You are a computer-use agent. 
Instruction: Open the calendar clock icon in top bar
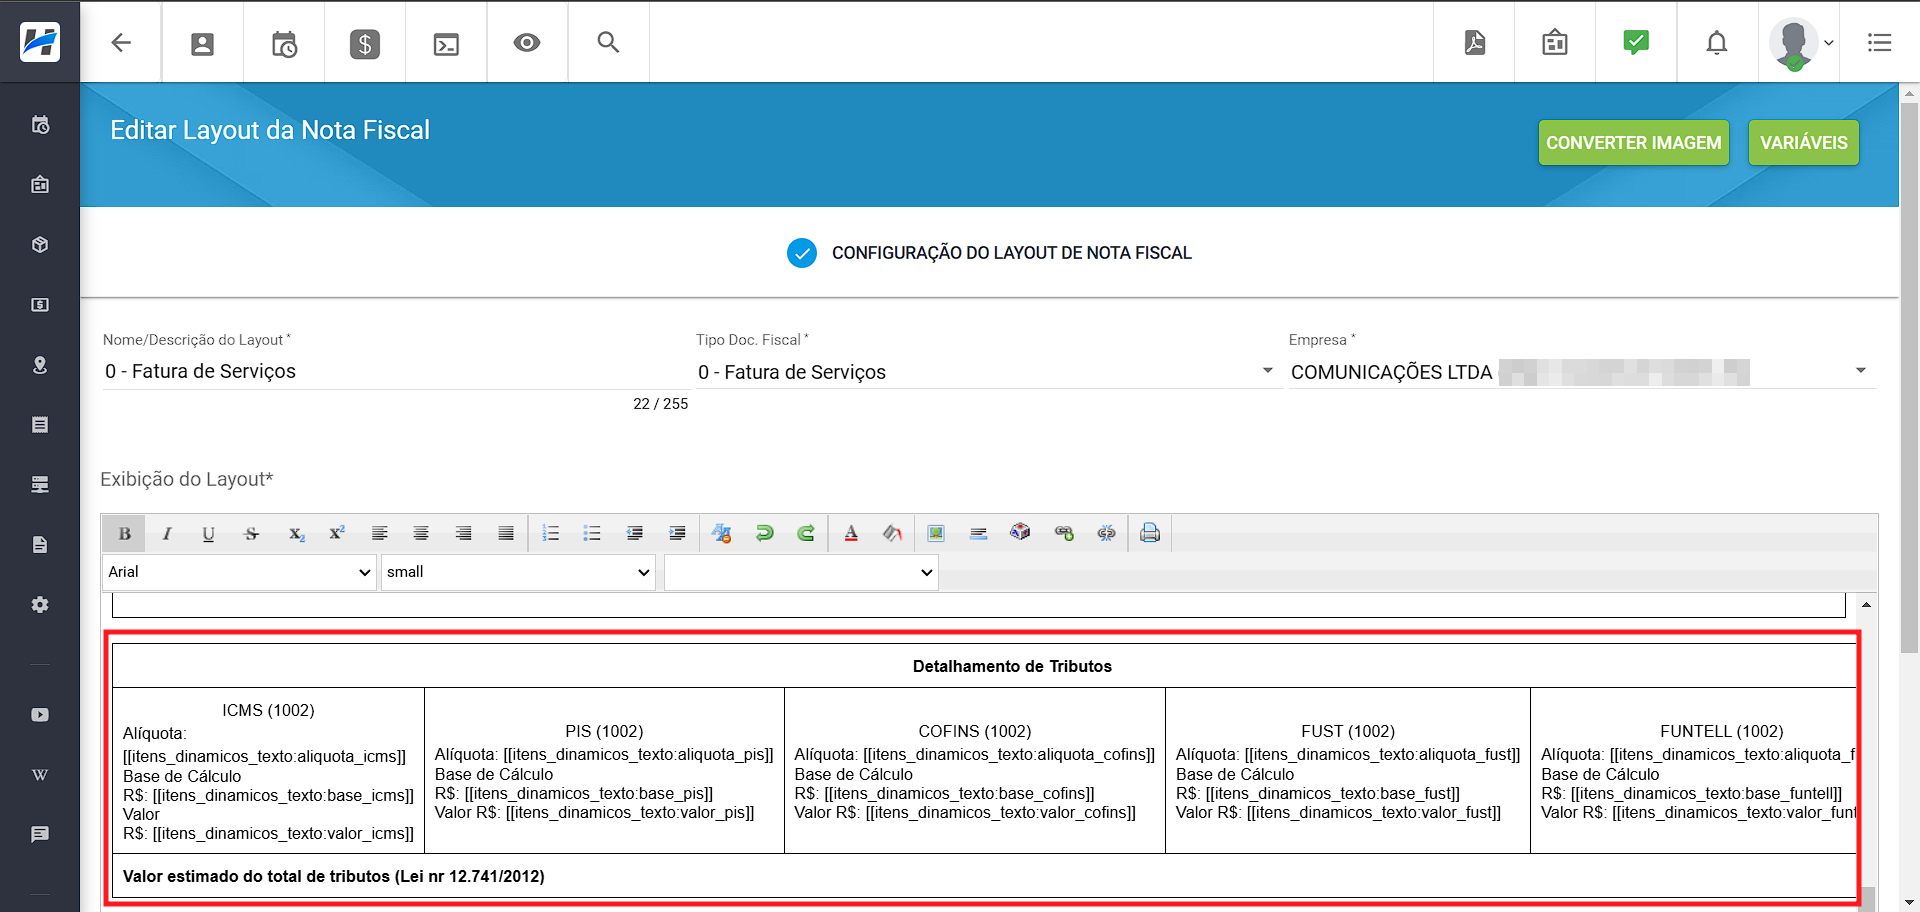click(284, 44)
